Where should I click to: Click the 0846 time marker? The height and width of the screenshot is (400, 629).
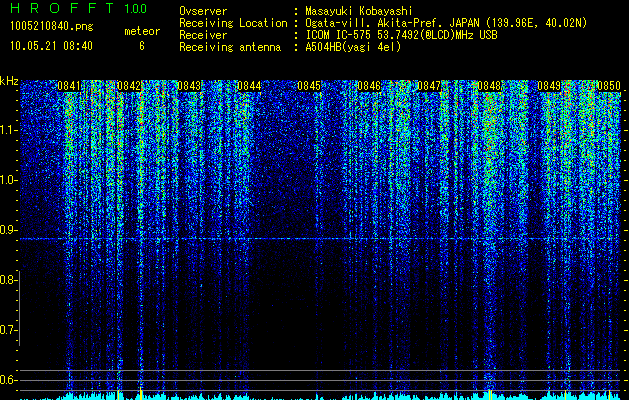click(x=369, y=86)
